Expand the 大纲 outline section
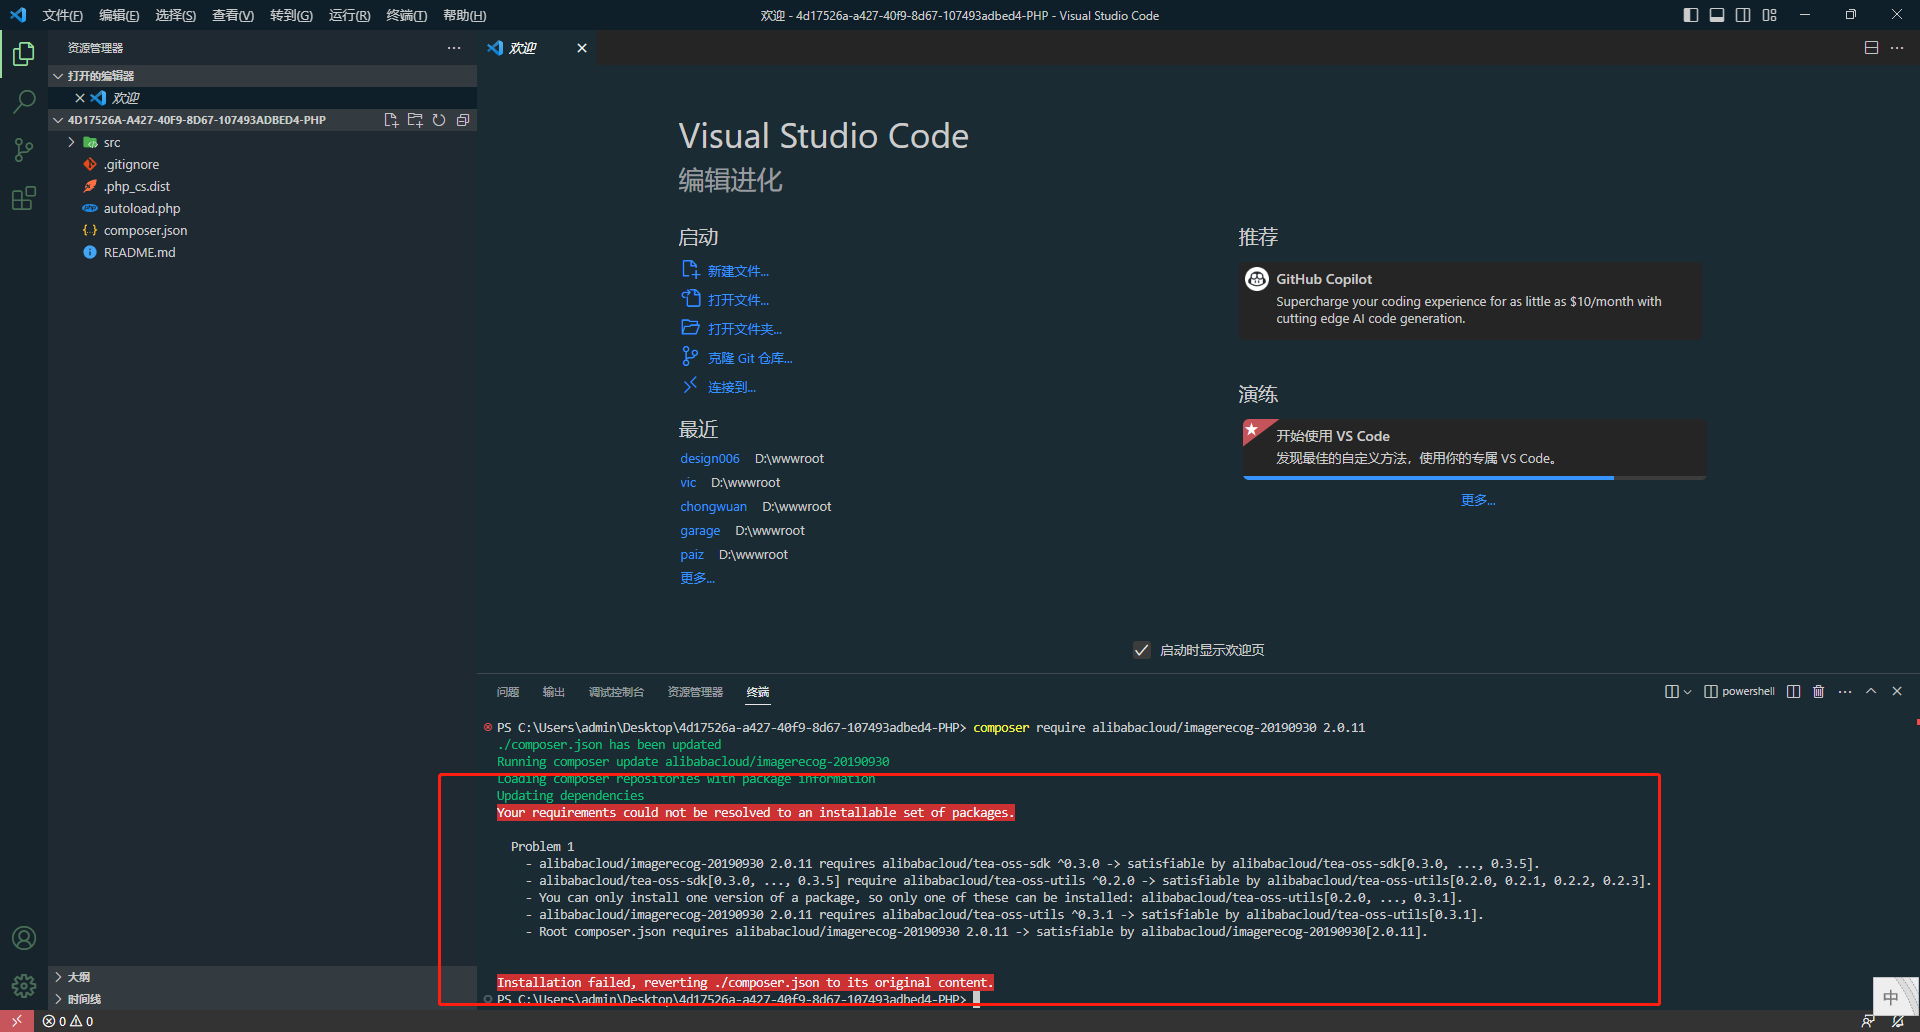The width and height of the screenshot is (1920, 1032). point(262,977)
